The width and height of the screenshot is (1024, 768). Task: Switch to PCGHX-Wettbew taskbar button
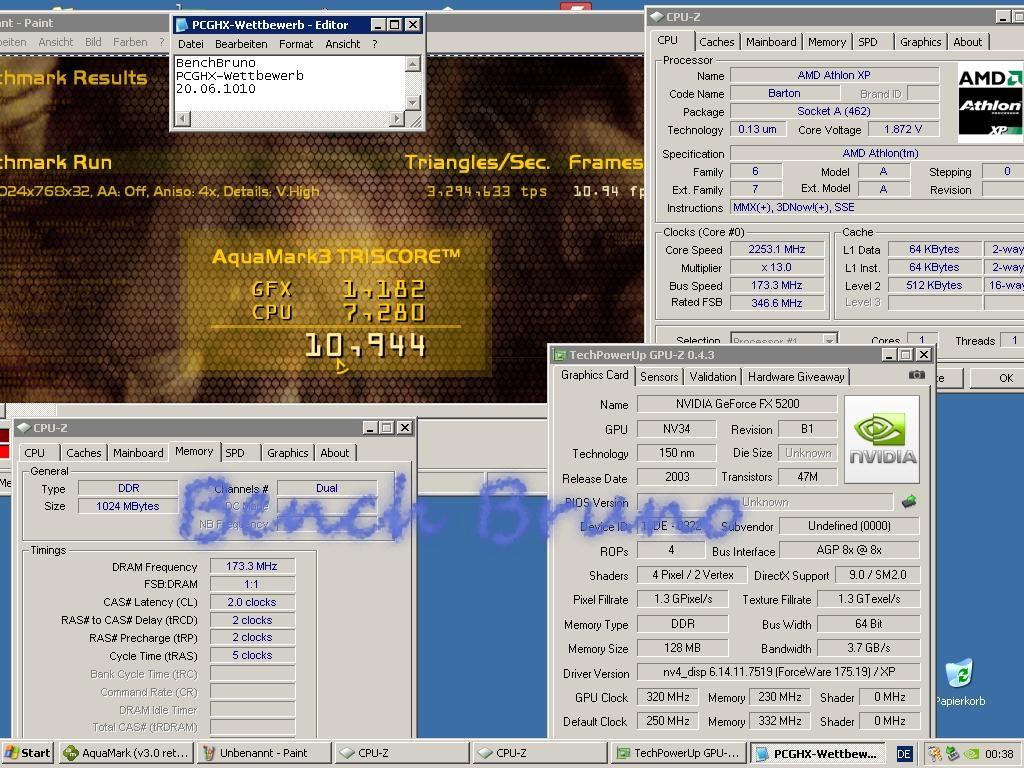[x=817, y=754]
